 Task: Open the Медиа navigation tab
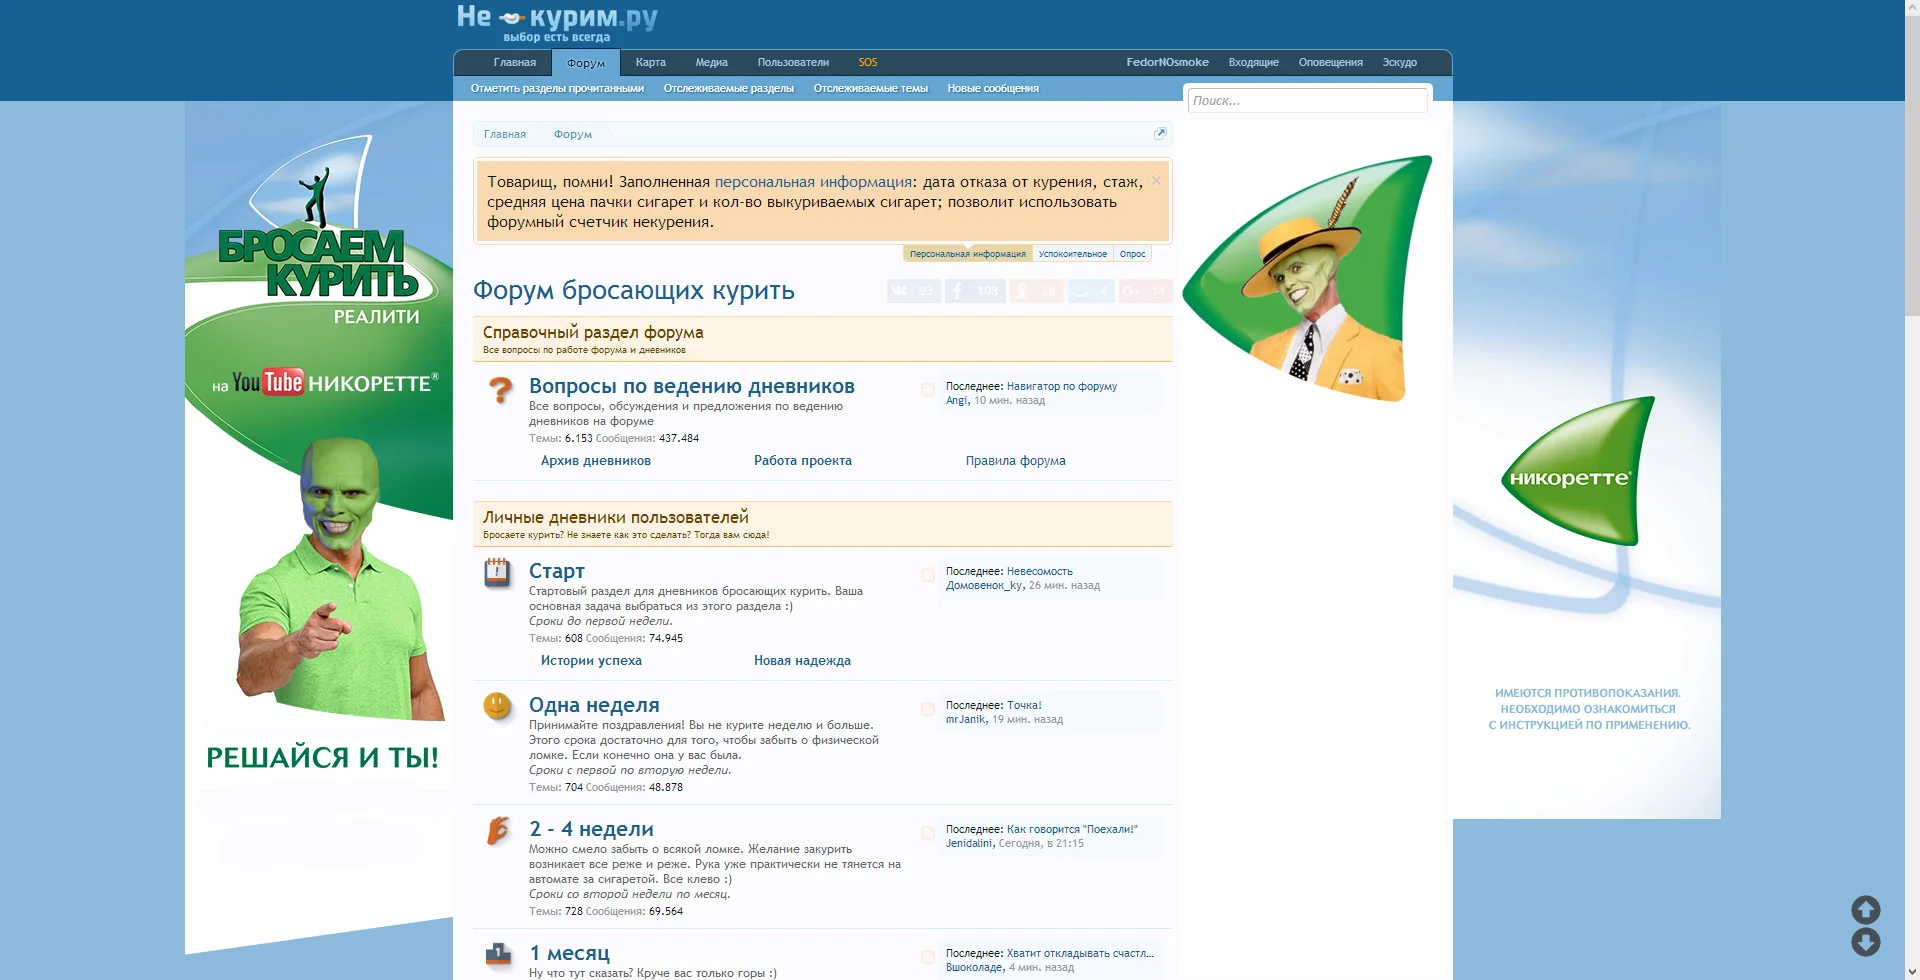pyautogui.click(x=712, y=62)
